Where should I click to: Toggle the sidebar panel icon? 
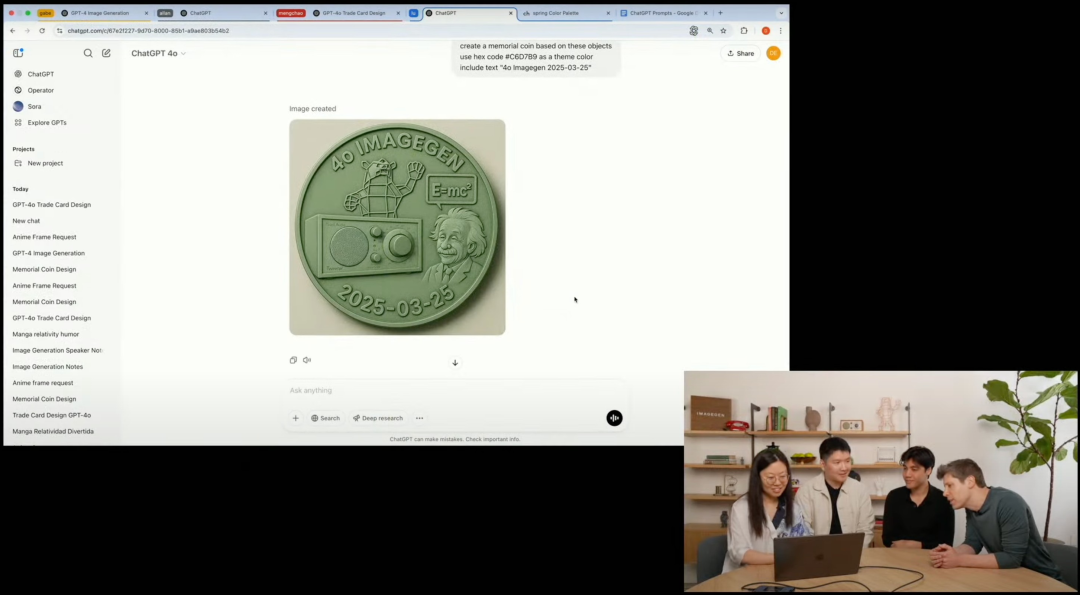tap(18, 53)
